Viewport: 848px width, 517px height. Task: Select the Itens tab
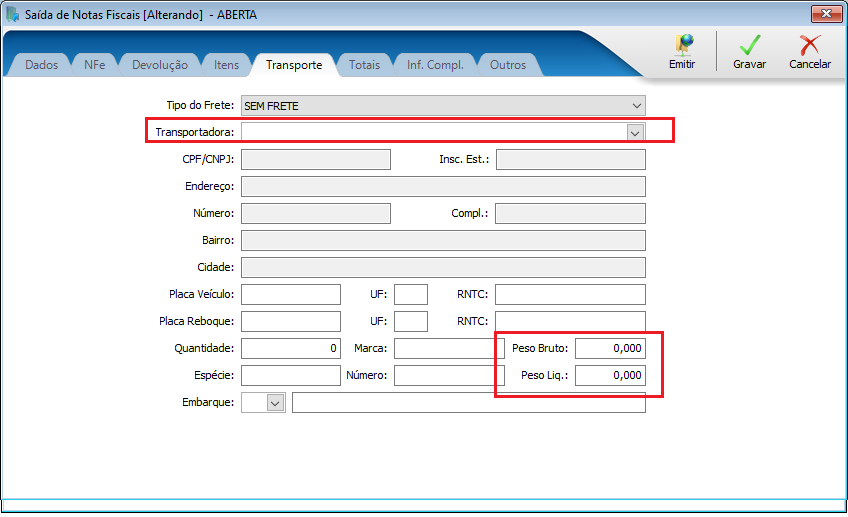[x=226, y=65]
